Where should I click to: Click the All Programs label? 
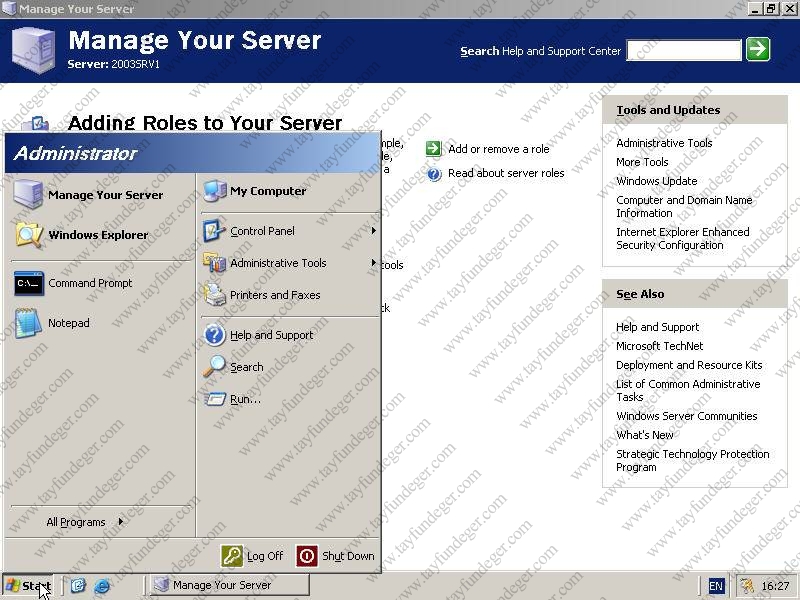coord(76,522)
